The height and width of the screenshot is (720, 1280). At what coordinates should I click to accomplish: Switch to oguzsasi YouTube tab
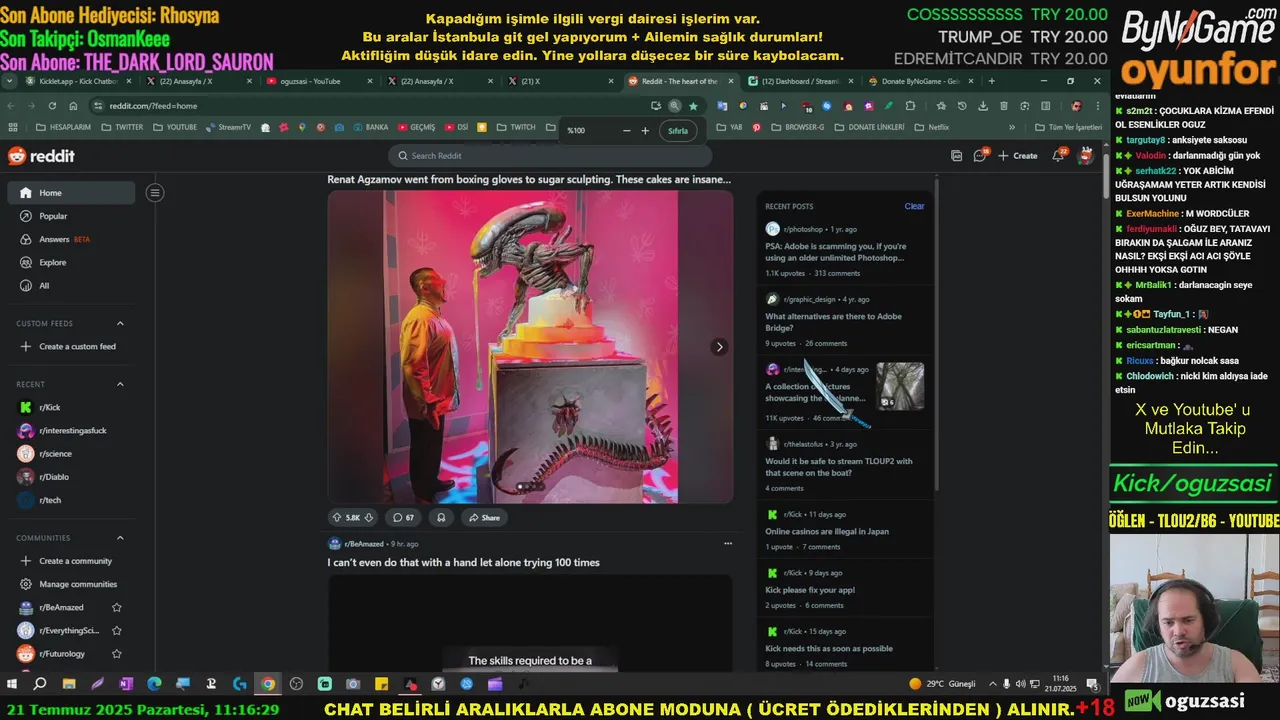pyautogui.click(x=318, y=81)
